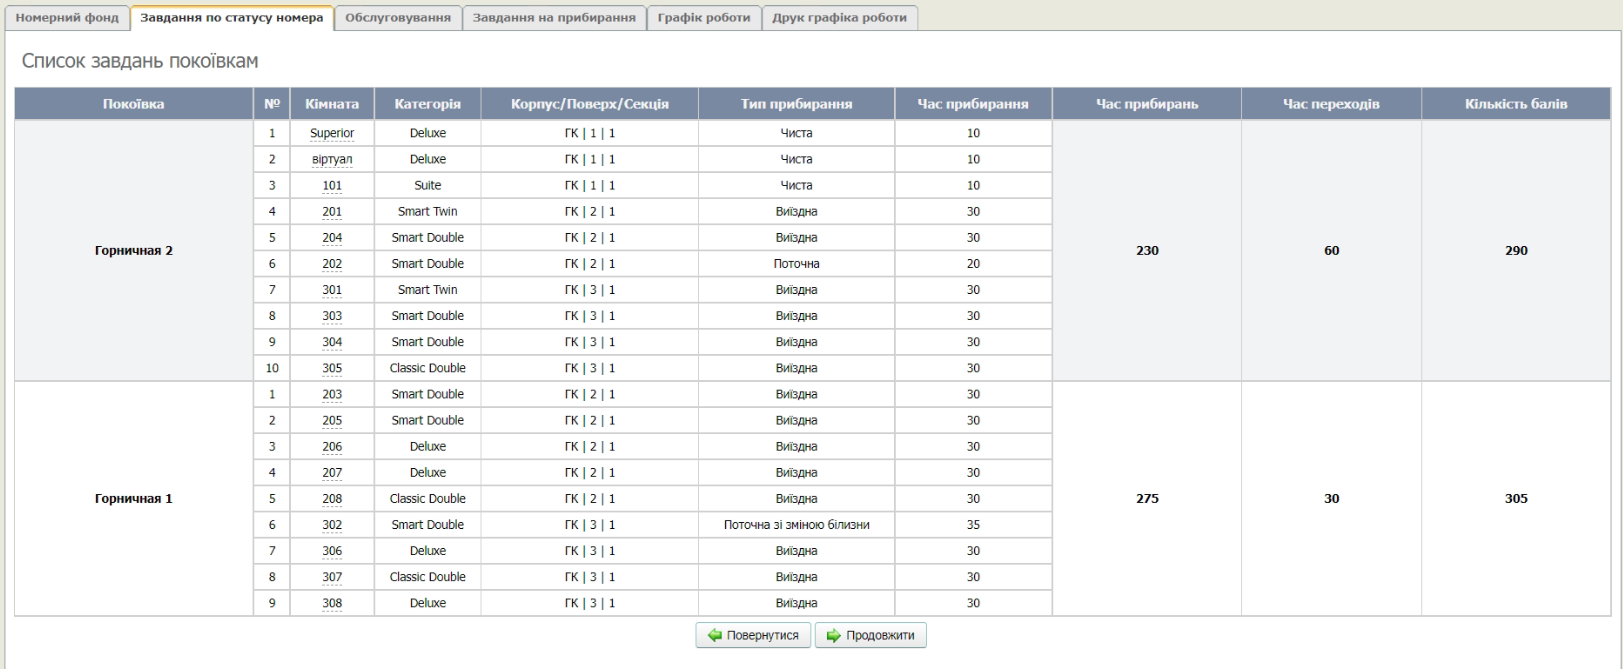The height and width of the screenshot is (669, 1623).
Task: Switch to the Обслуговування tab
Action: (397, 18)
